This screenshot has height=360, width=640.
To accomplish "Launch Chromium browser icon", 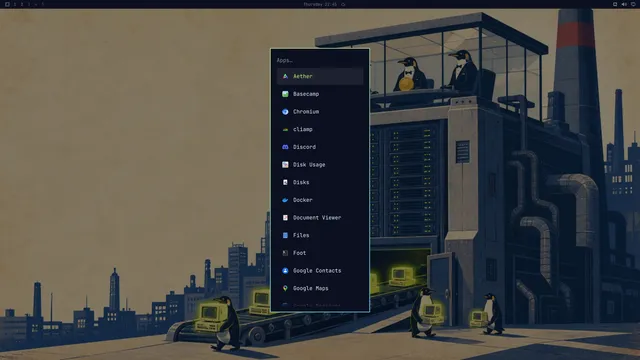I will (x=285, y=111).
